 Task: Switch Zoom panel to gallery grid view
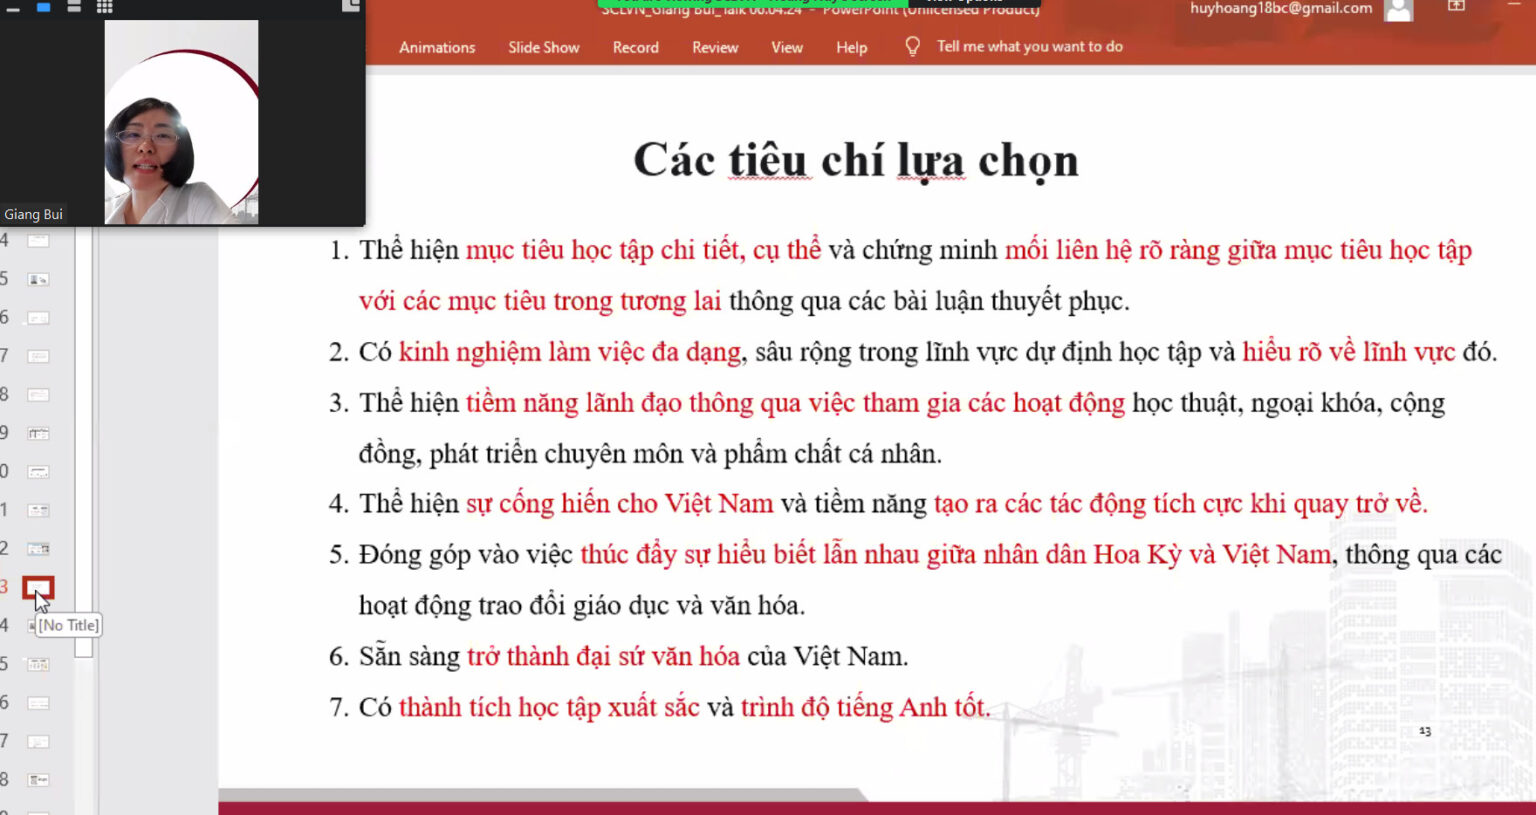point(104,7)
